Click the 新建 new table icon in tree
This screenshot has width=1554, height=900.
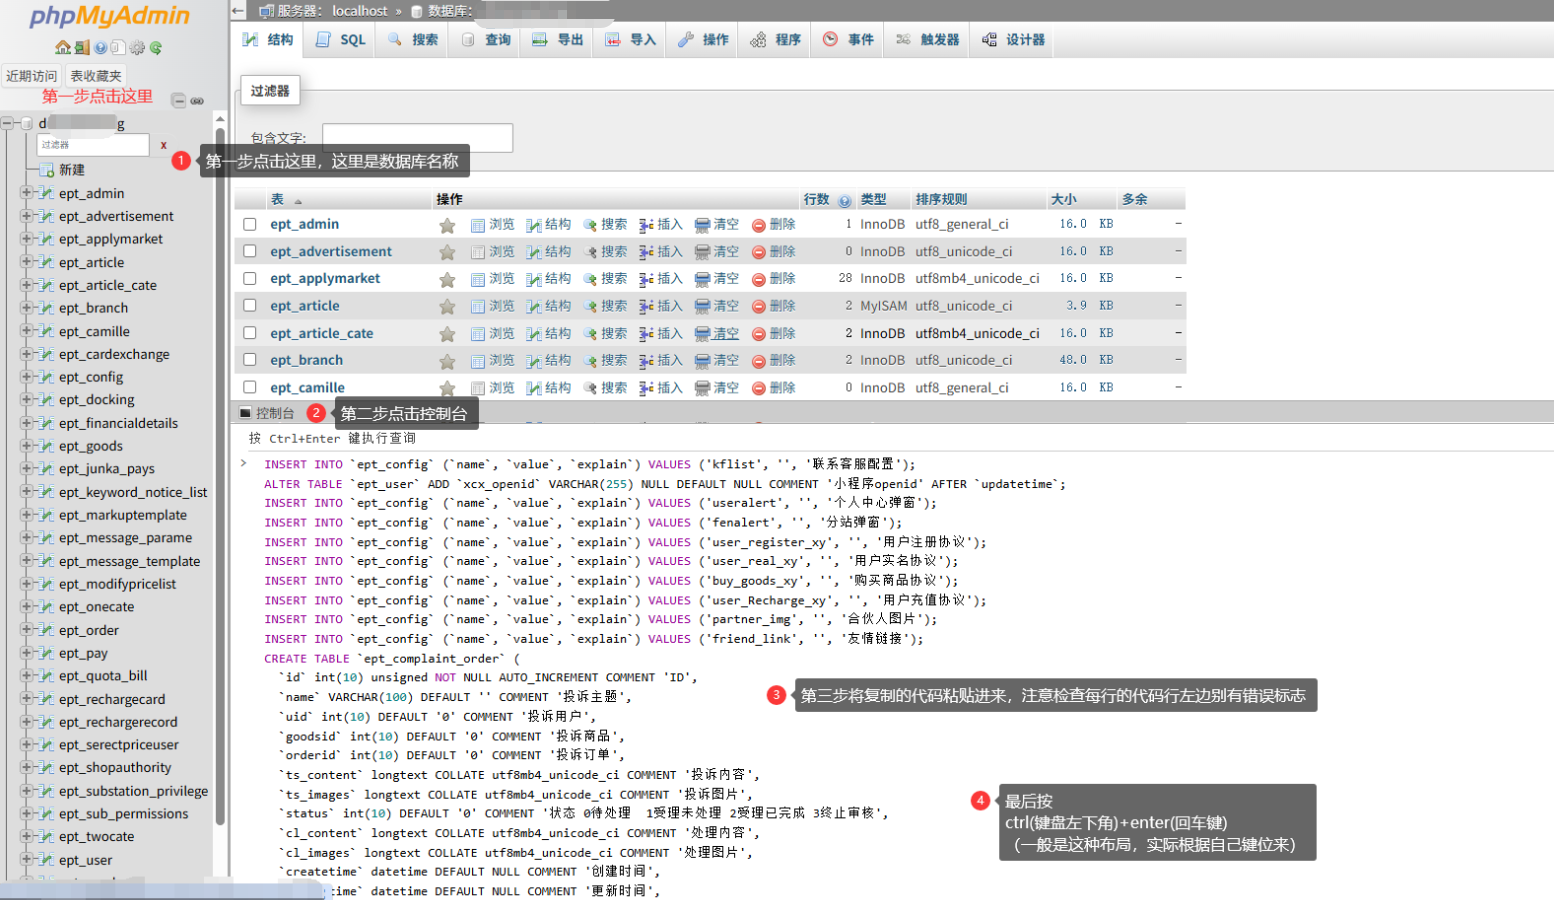[x=46, y=170]
